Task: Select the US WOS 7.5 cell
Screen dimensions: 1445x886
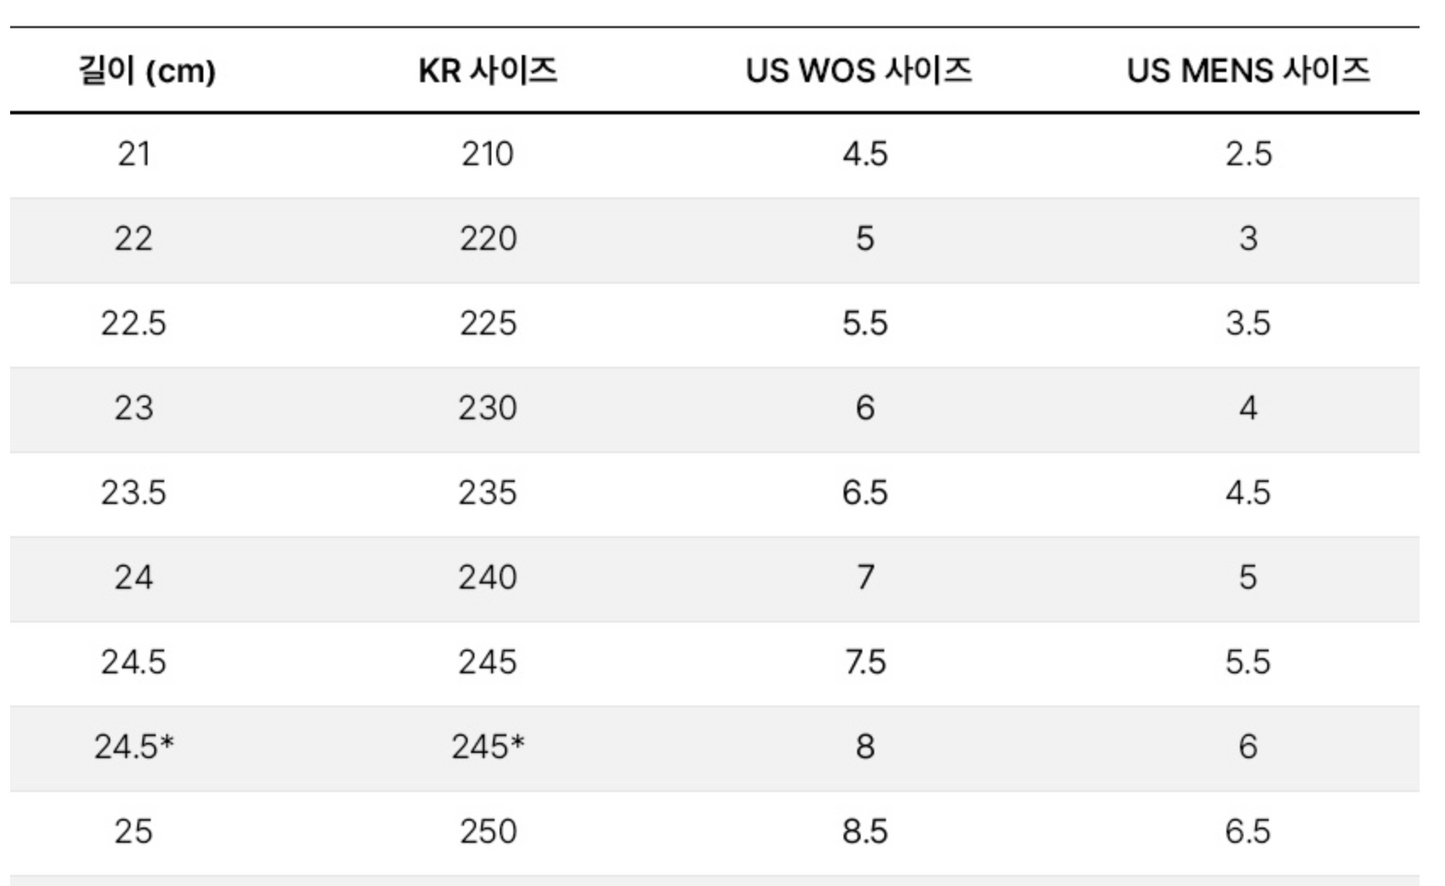Action: click(x=865, y=662)
